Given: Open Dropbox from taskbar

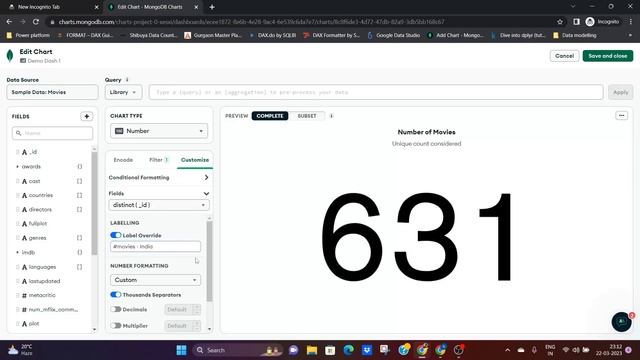Looking at the screenshot, I should click(367, 350).
